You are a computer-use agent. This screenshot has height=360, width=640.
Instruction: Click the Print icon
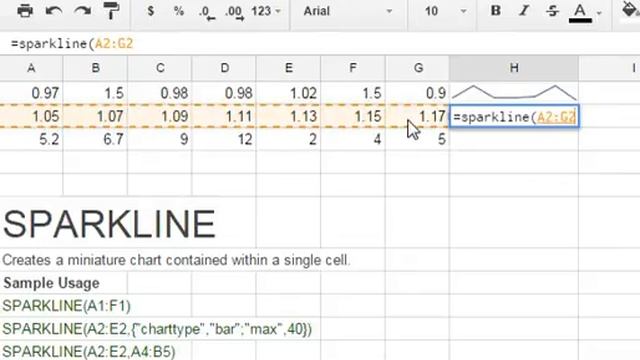(x=25, y=11)
